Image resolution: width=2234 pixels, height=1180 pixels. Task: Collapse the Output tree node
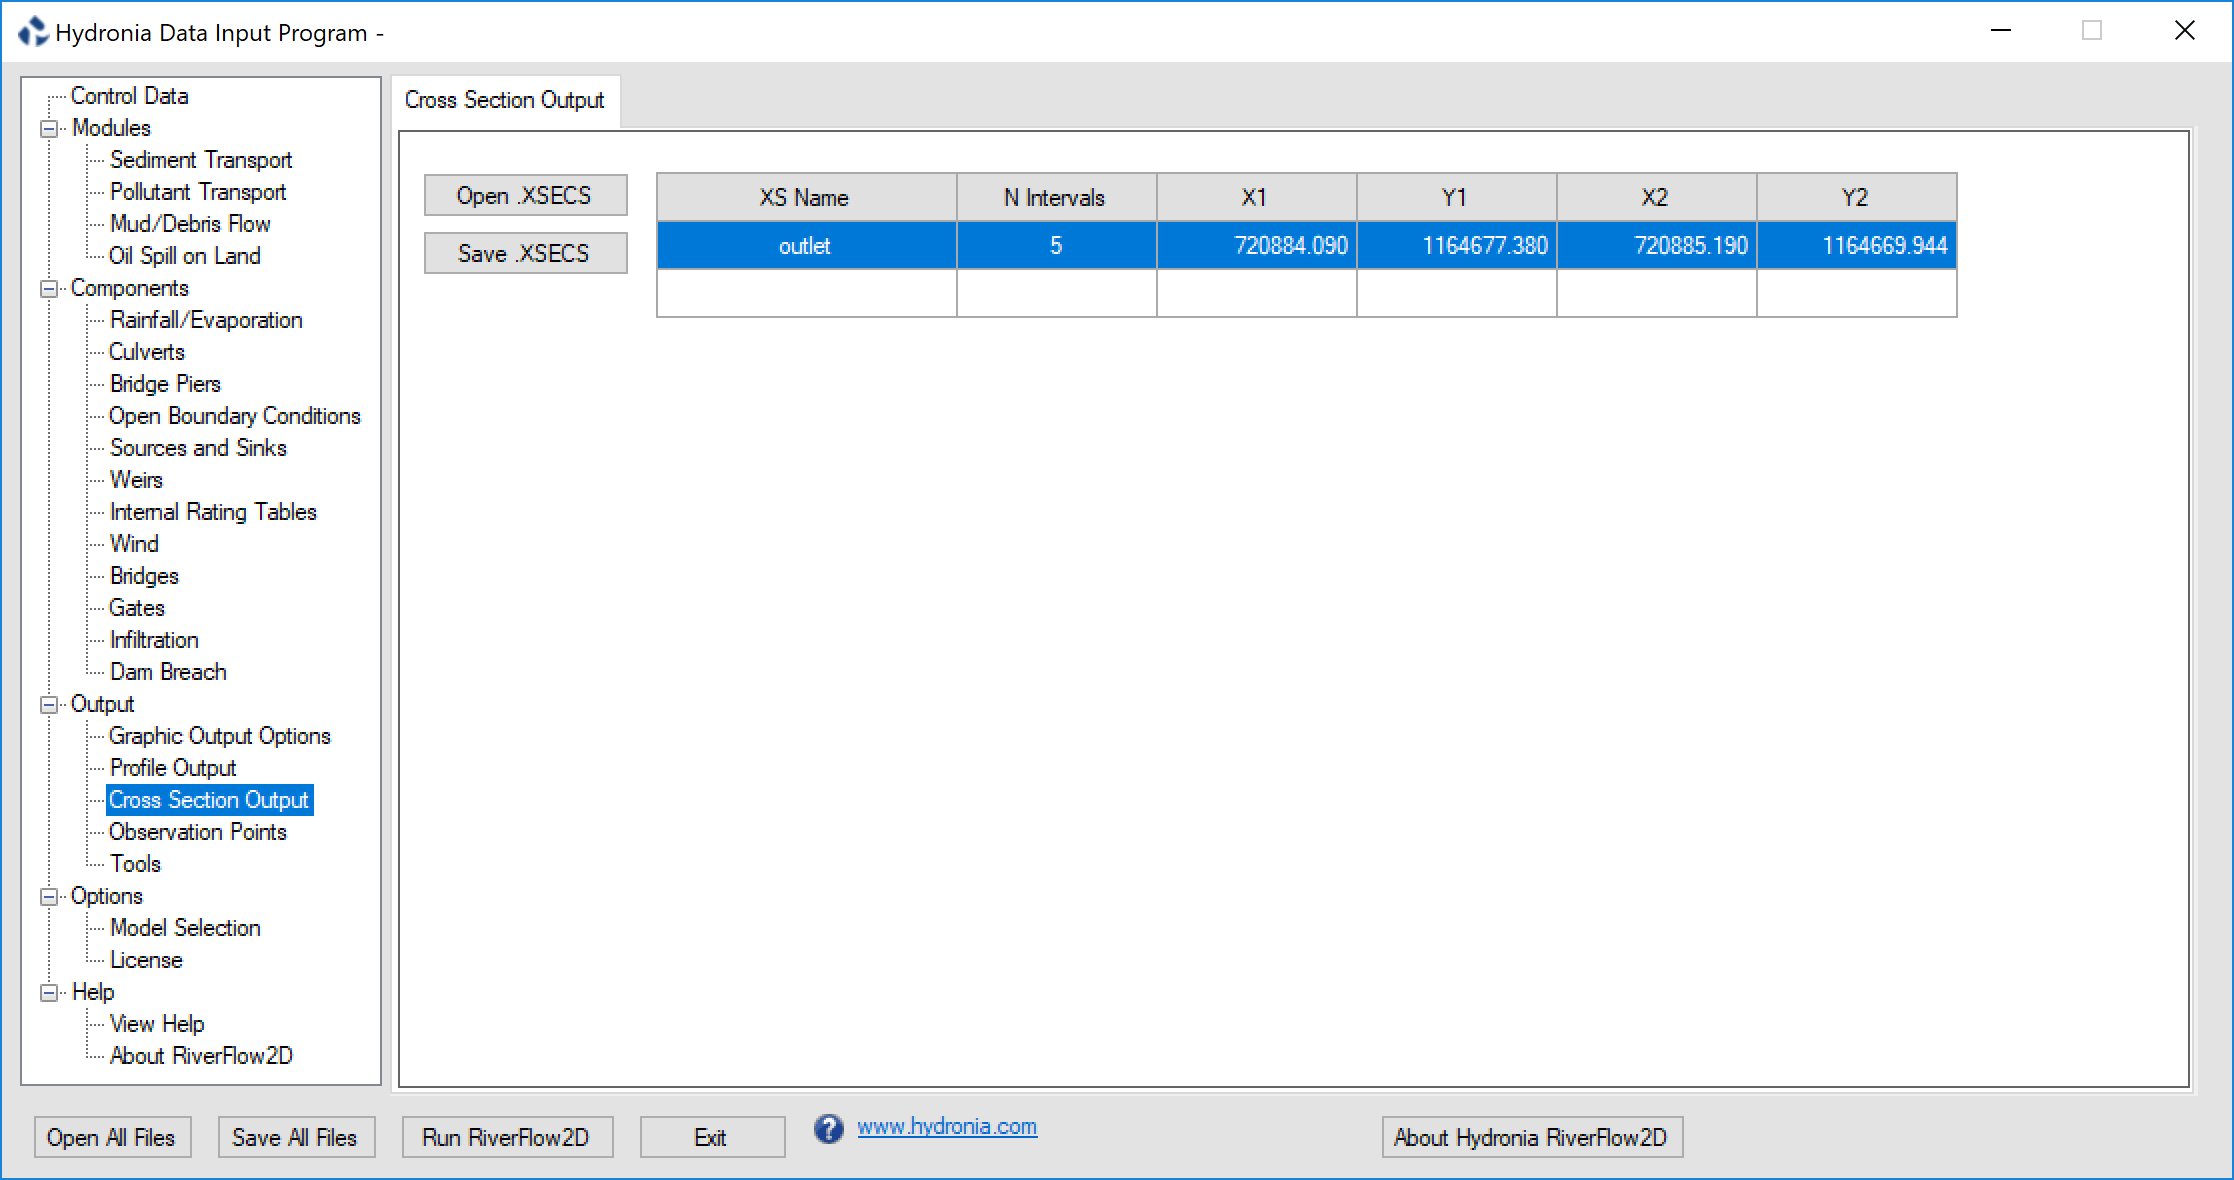(48, 705)
